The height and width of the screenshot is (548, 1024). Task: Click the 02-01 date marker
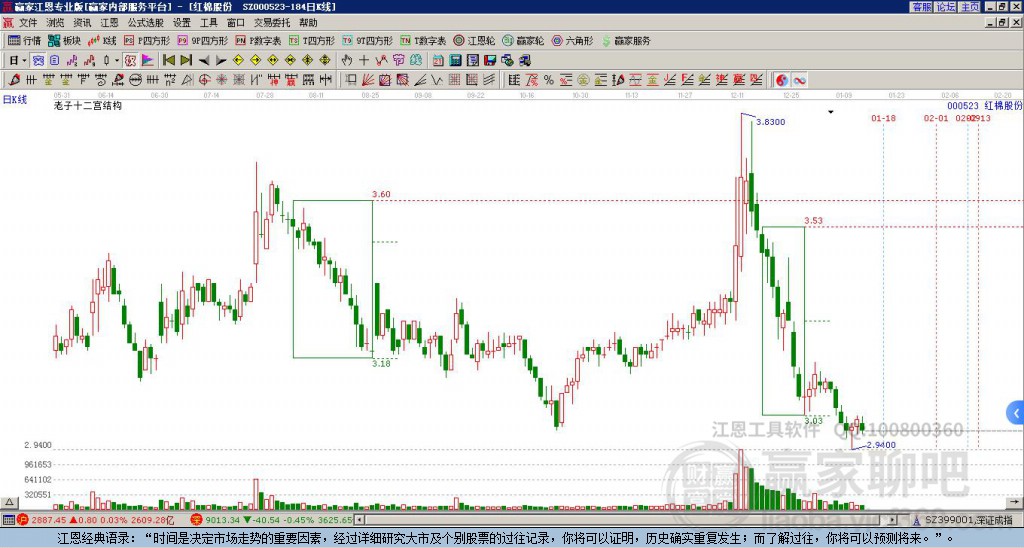click(936, 118)
